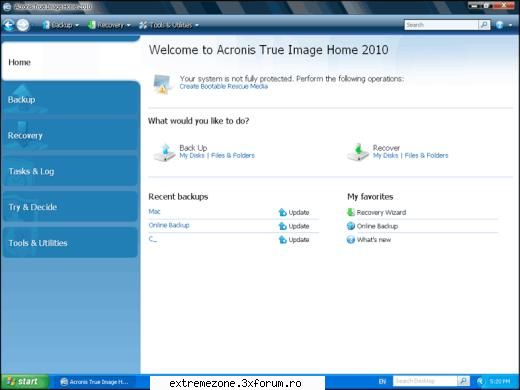This screenshot has height=390, width=520.
Task: Expand the Backup menu dropdown arrow
Action: click(77, 25)
